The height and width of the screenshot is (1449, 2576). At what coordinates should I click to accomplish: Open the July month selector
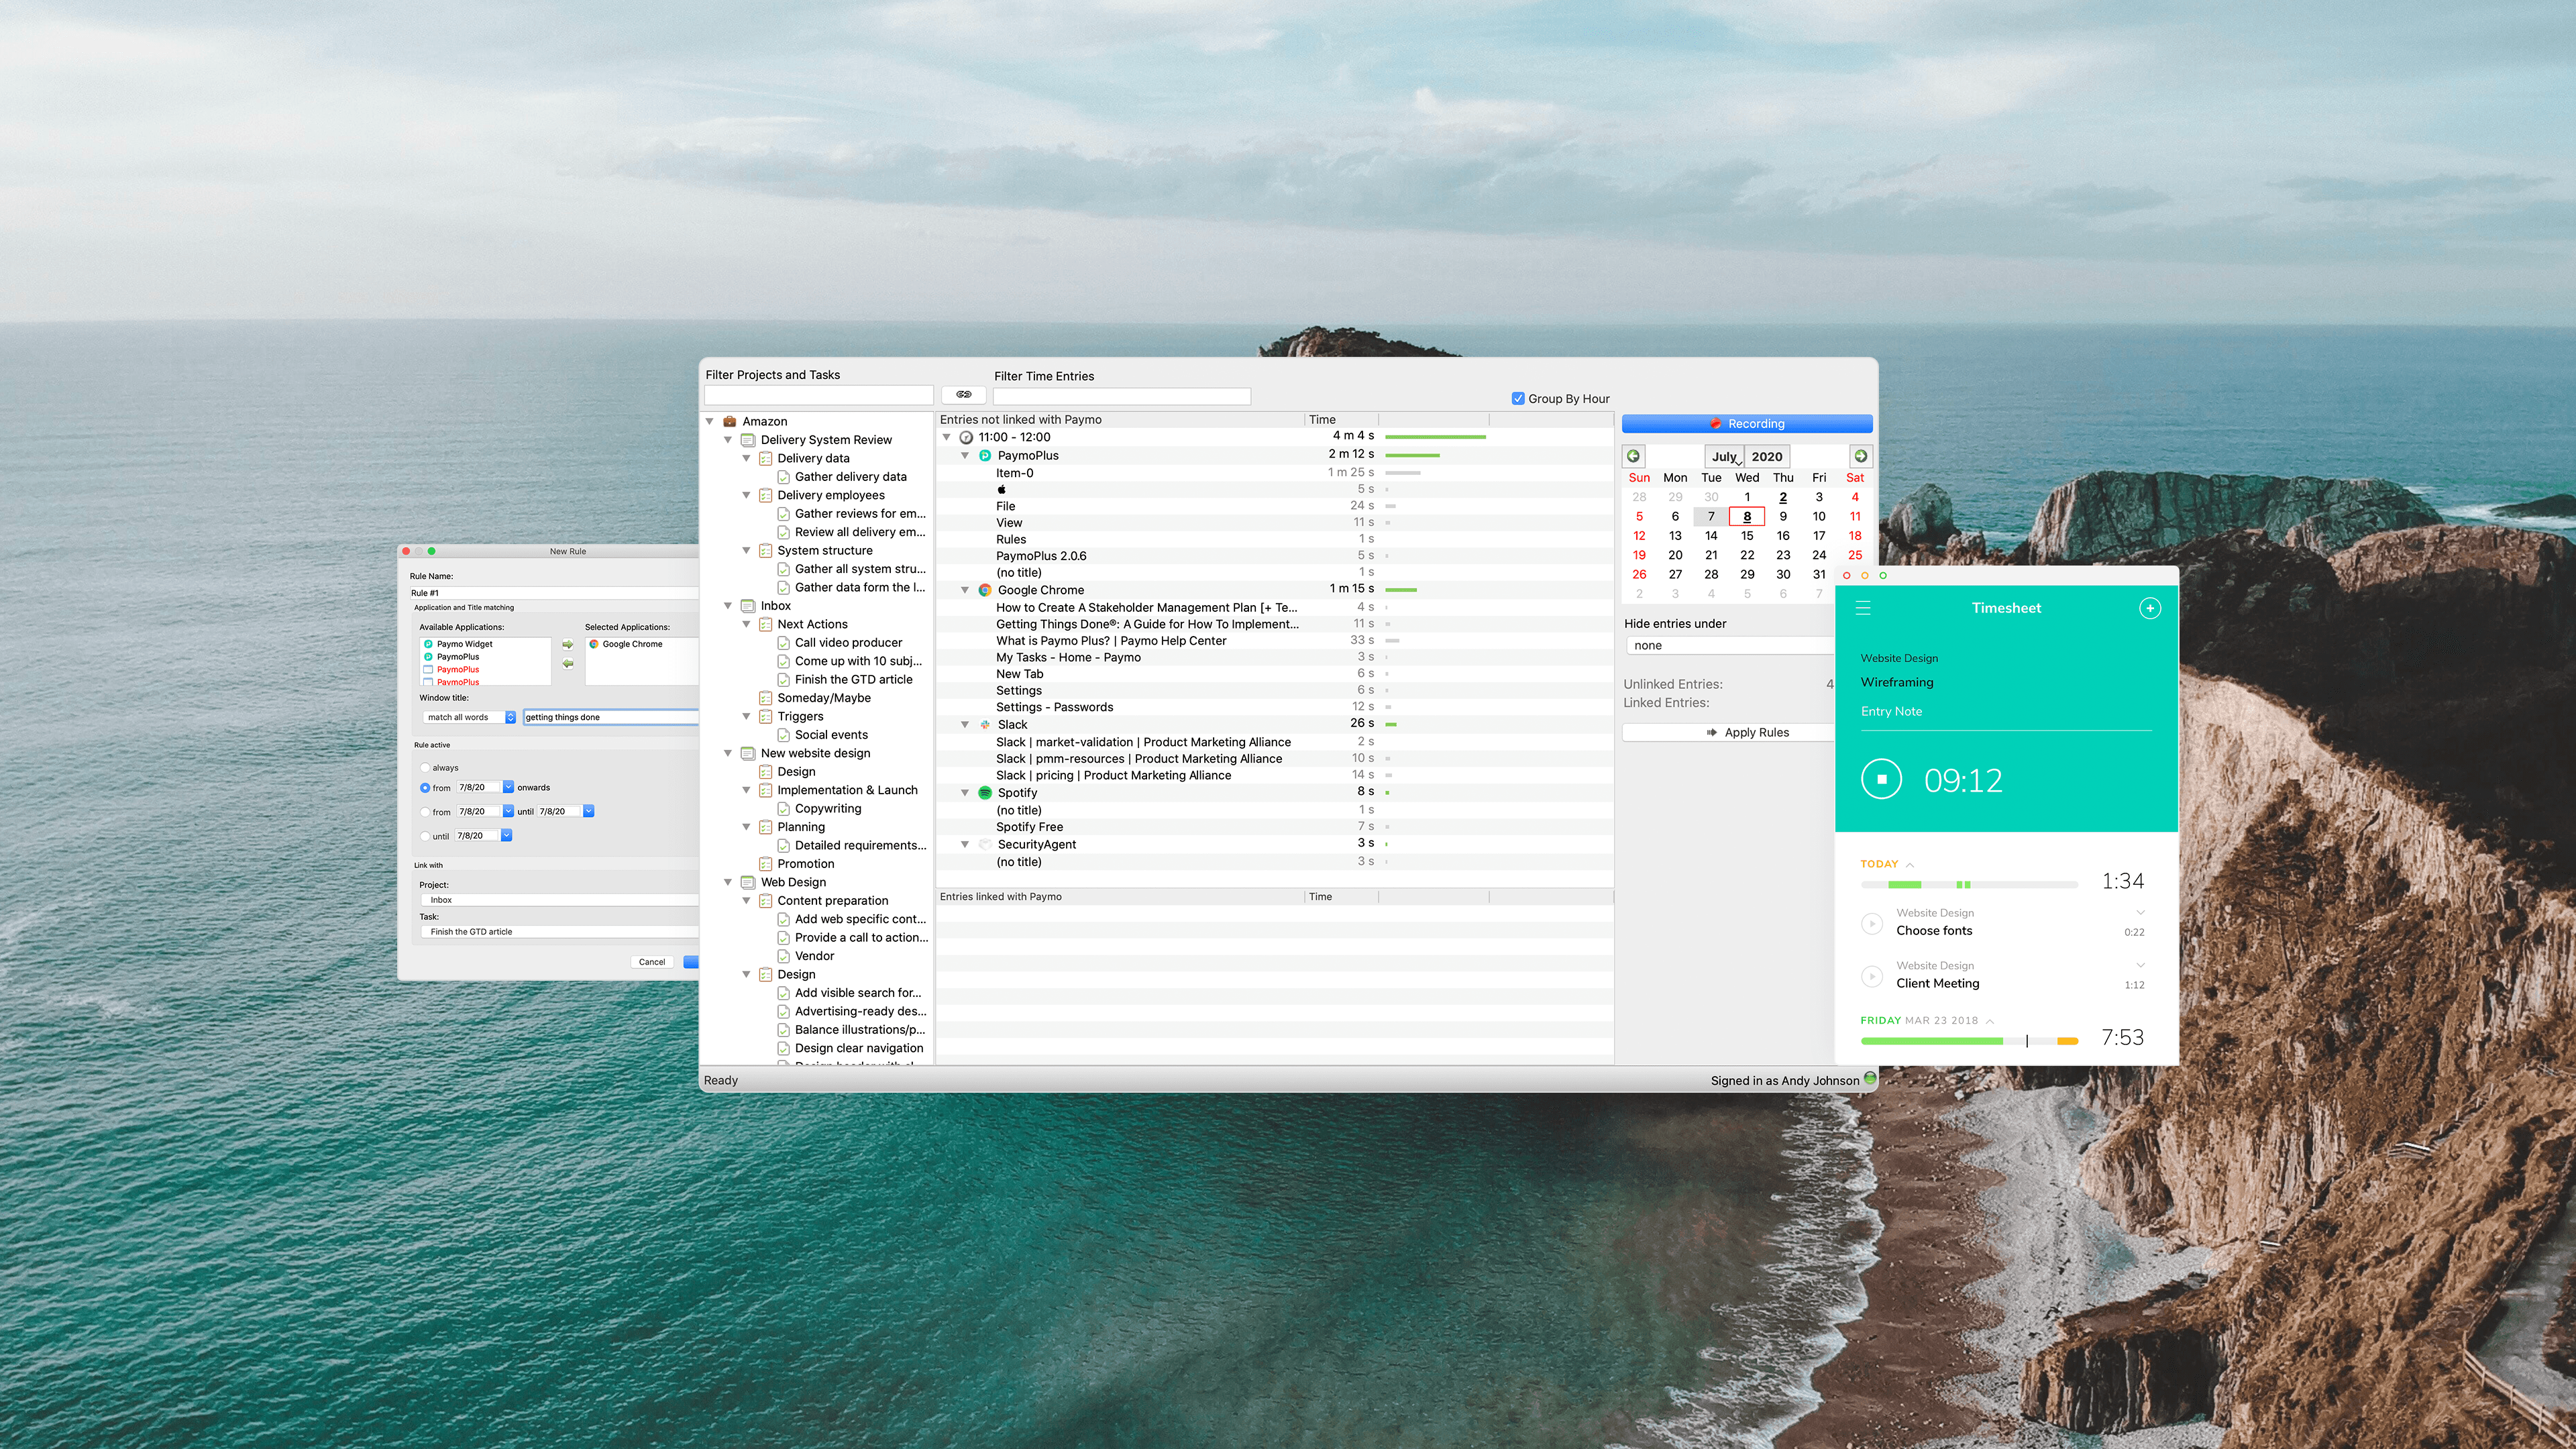[x=1725, y=456]
